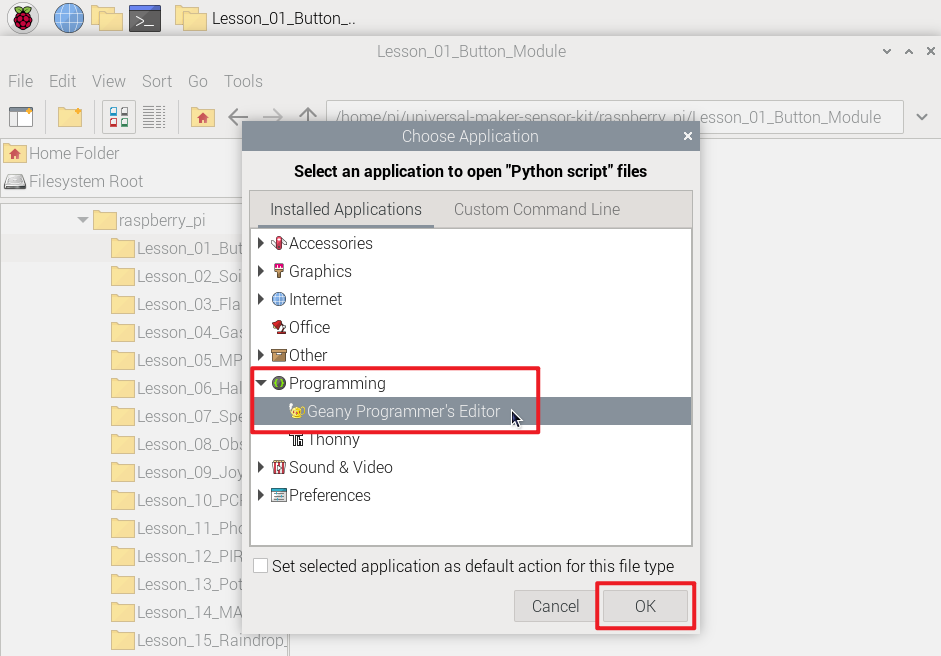Select the Lesson_12_PIR folder in tree

pyautogui.click(x=176, y=556)
